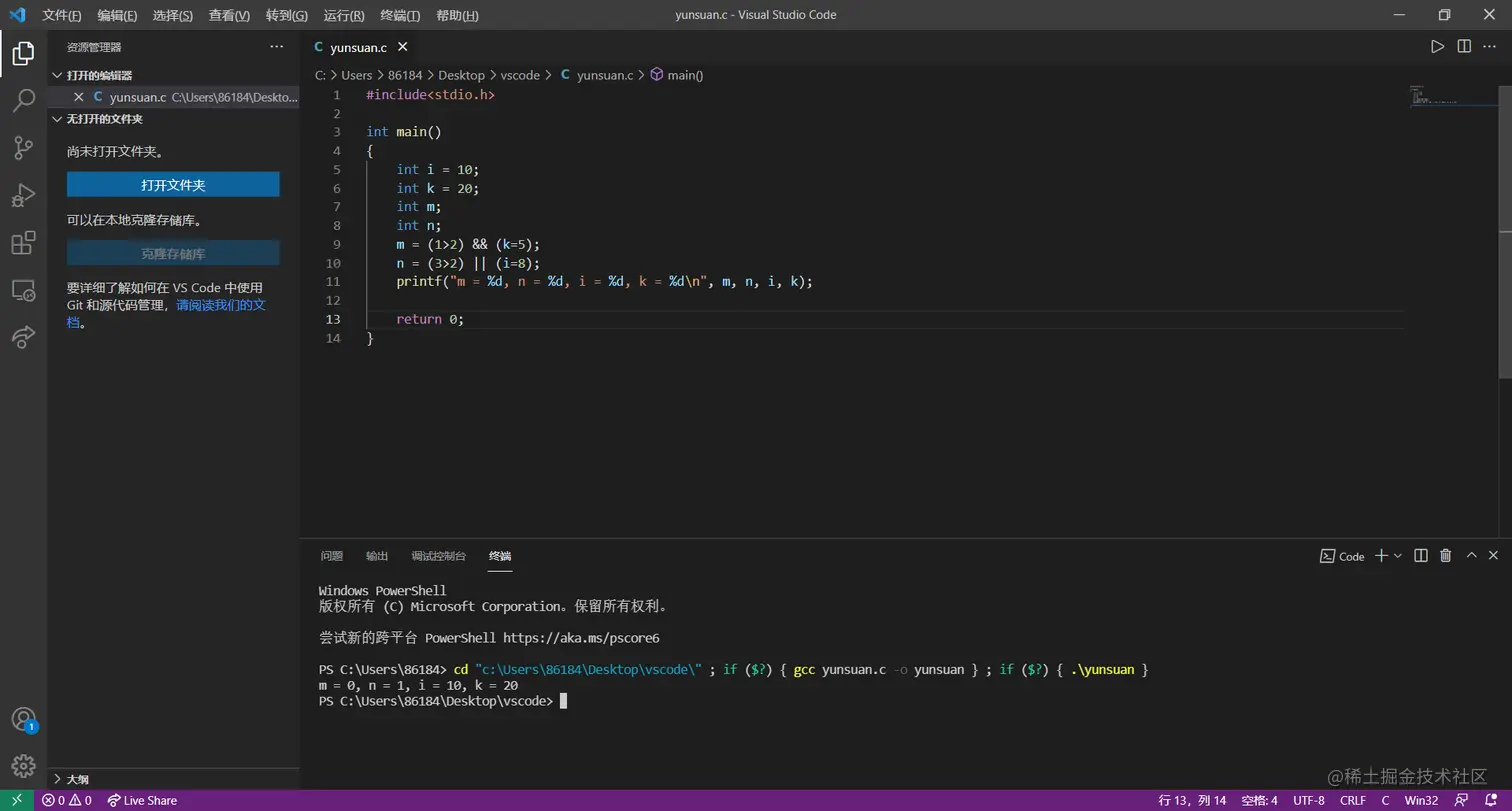Open the remote window indicator
Image resolution: width=1512 pixels, height=811 pixels.
coord(17,800)
